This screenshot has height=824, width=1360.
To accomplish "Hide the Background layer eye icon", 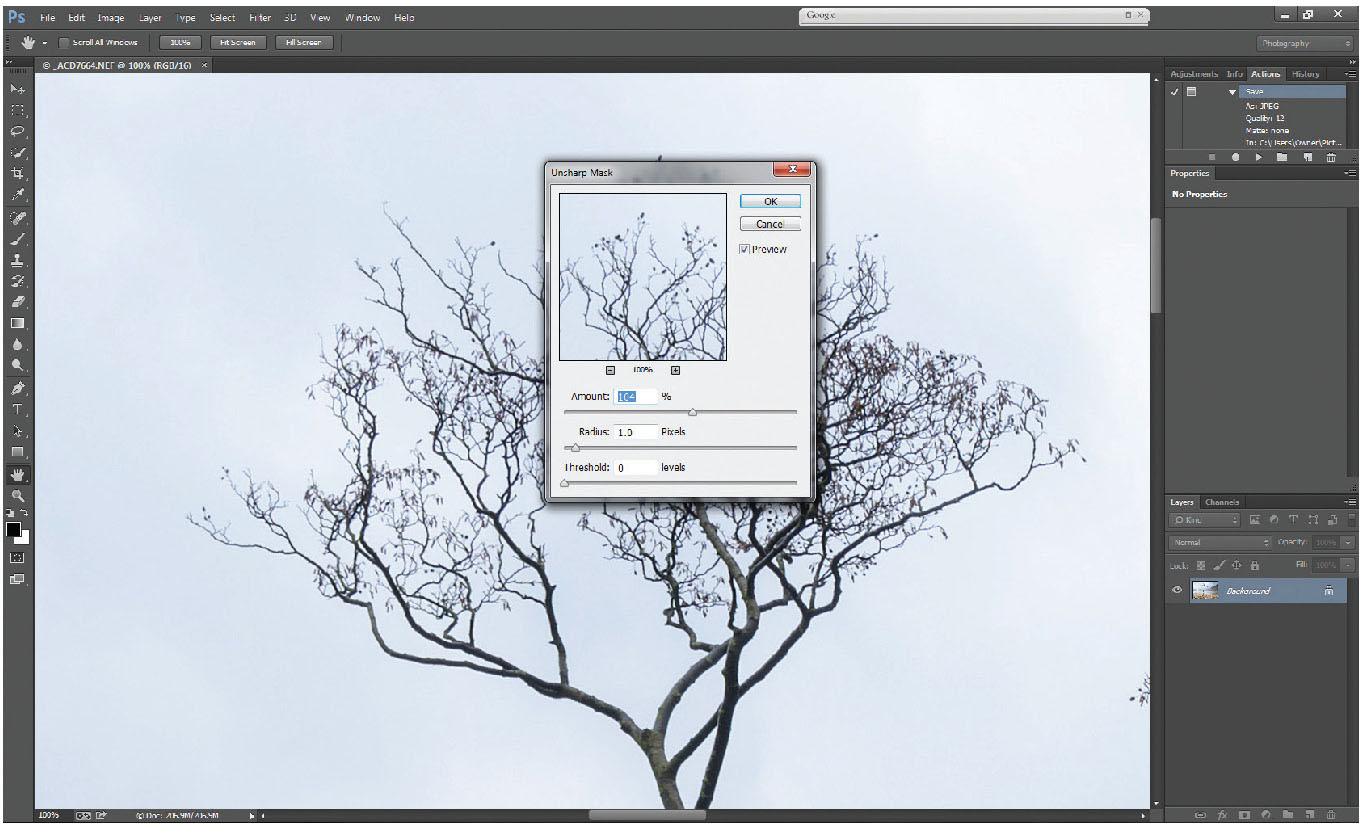I will pyautogui.click(x=1177, y=591).
